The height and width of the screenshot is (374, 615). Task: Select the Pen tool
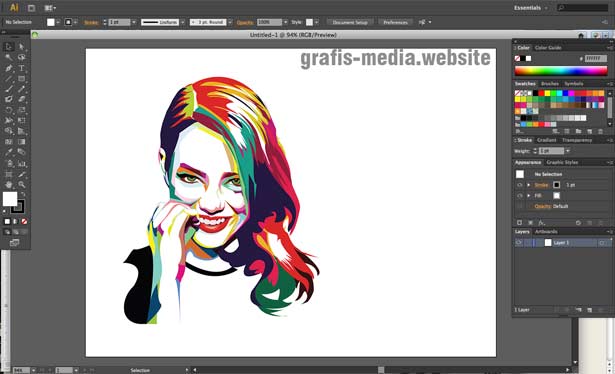(9, 68)
